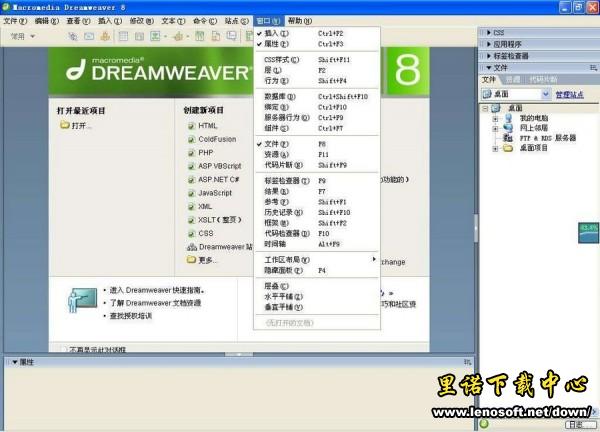The width and height of the screenshot is (600, 432).
Task: Click the Named Anchor icon in the Insert bar
Action: point(105,36)
